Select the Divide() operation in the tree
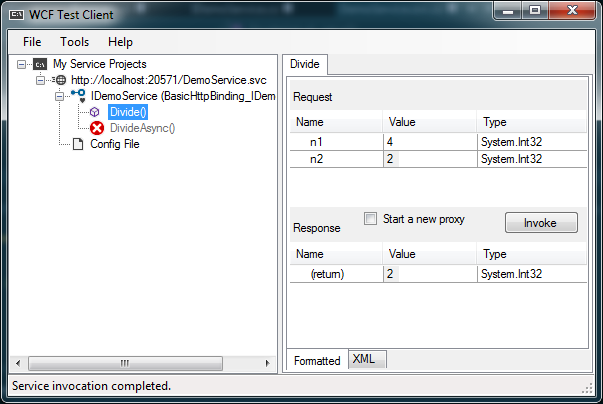This screenshot has width=603, height=404. tap(128, 112)
